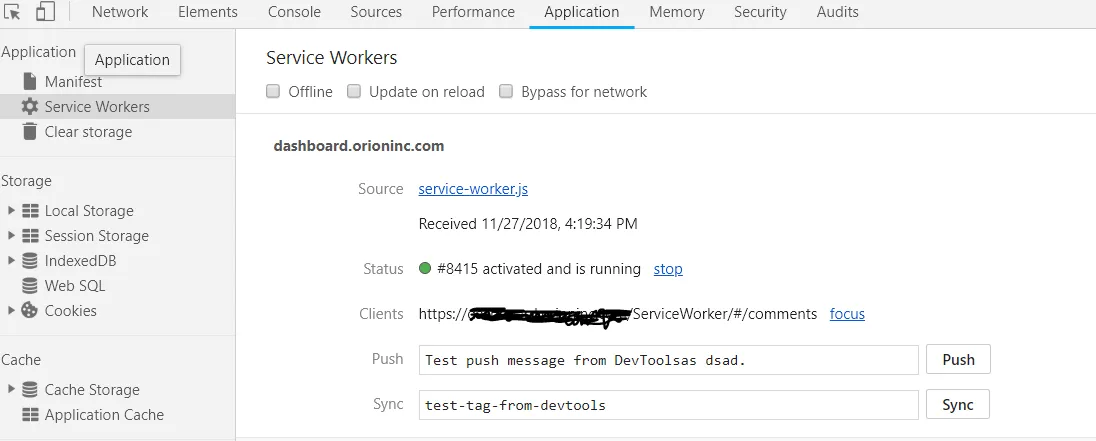Expand the Session Storage tree arrow

point(11,236)
